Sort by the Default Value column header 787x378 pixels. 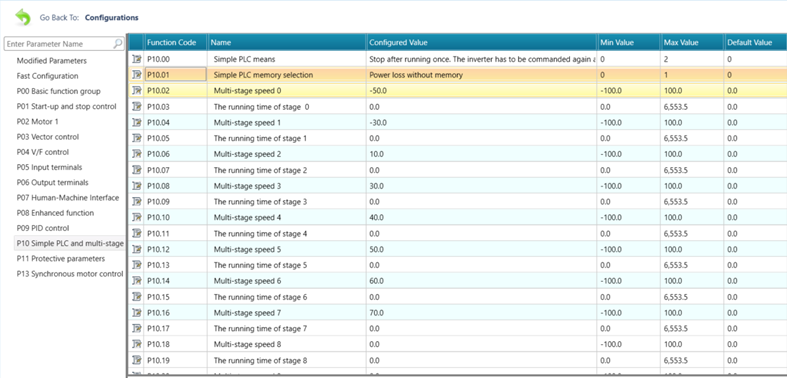[755, 43]
